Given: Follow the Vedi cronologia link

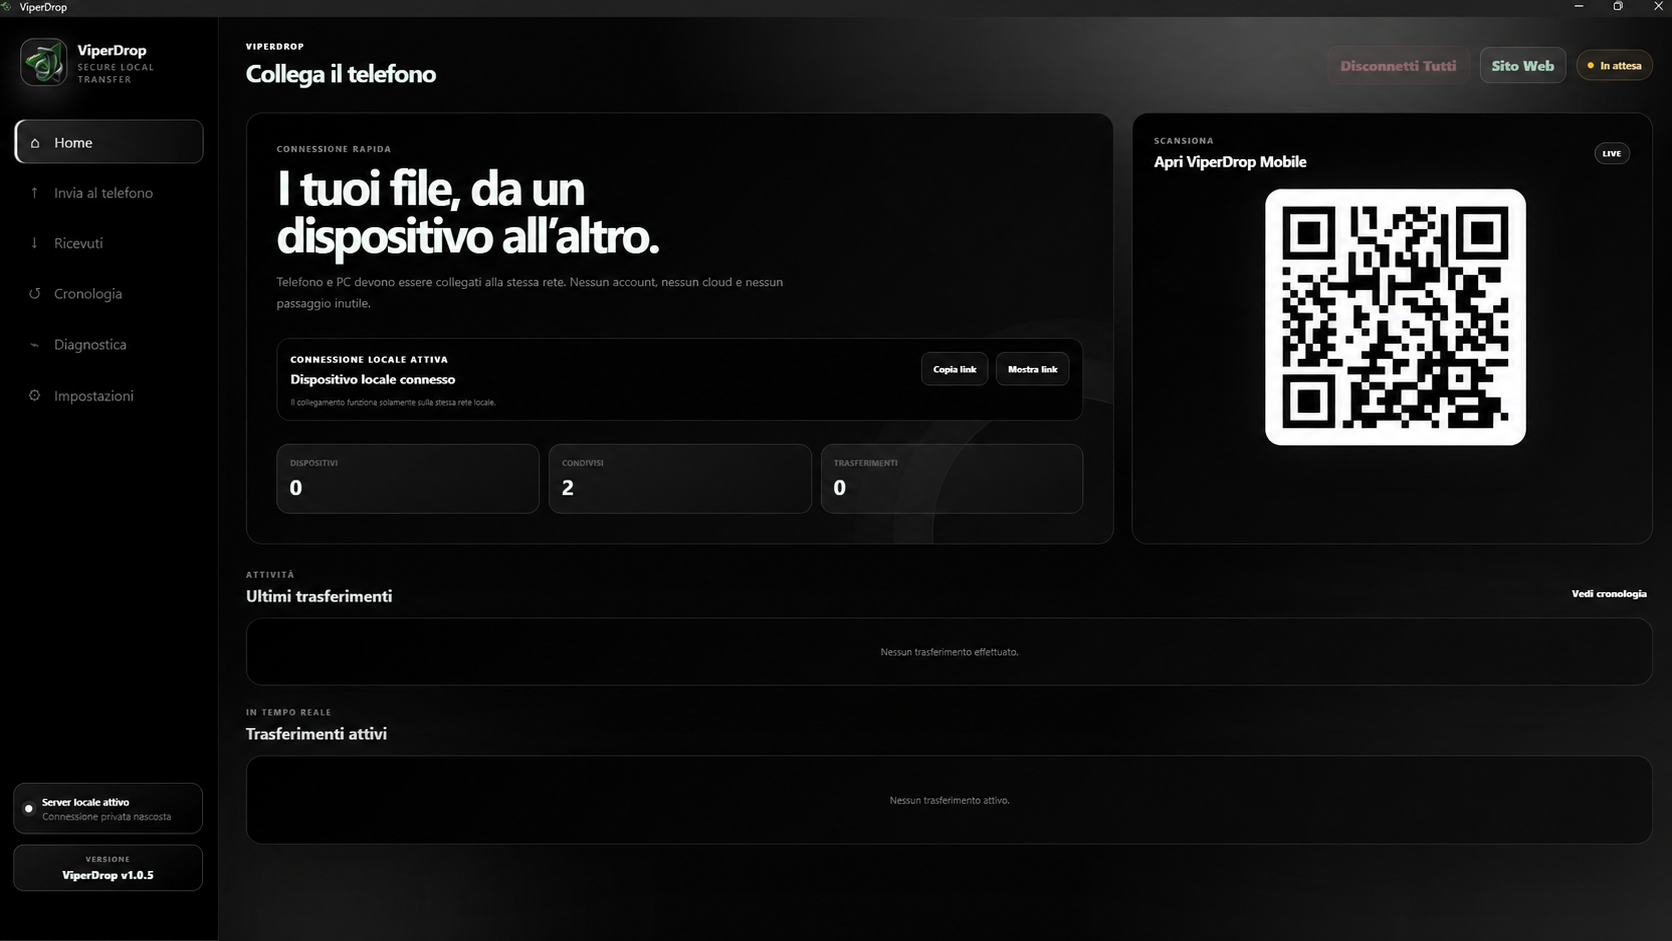Looking at the screenshot, I should coord(1608,594).
